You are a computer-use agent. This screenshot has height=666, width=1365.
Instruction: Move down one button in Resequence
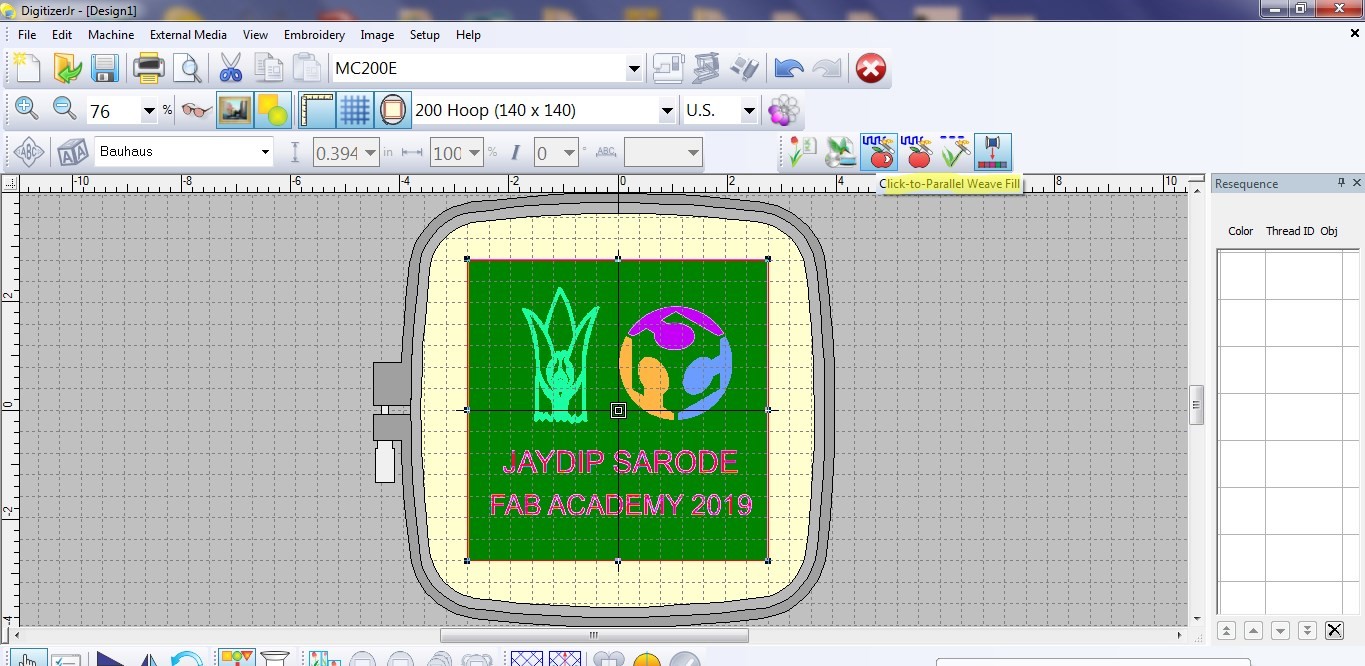click(1280, 630)
